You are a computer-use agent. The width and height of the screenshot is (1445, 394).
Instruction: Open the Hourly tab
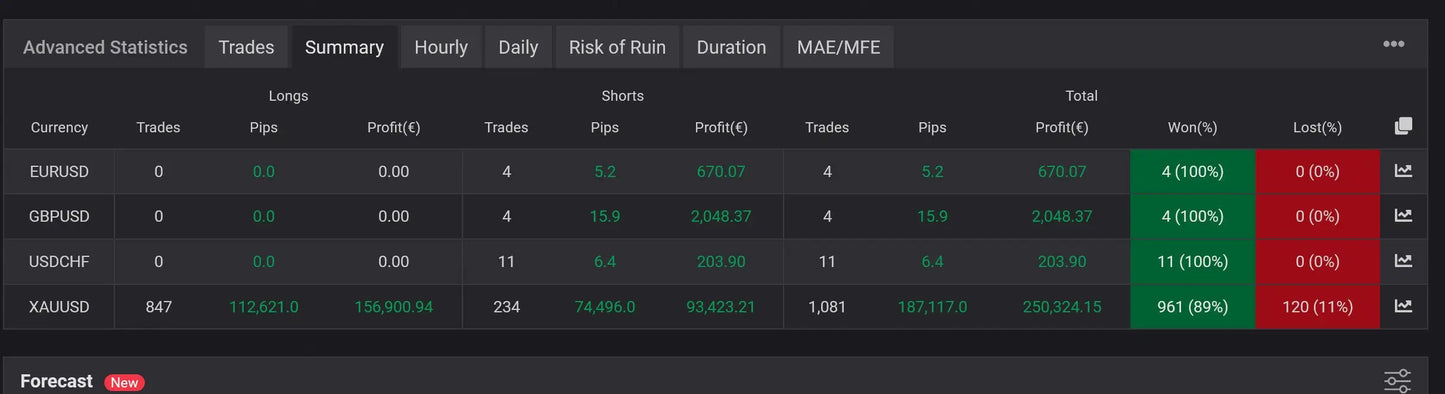point(441,47)
